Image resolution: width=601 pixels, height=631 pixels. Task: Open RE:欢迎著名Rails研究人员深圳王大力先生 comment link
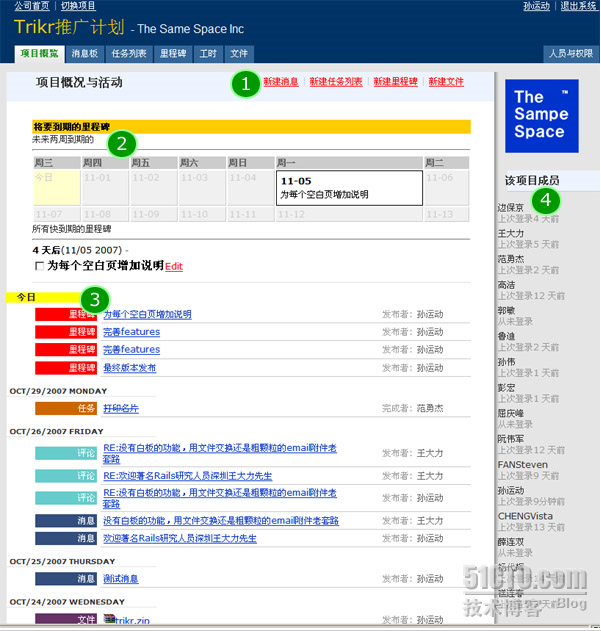188,476
